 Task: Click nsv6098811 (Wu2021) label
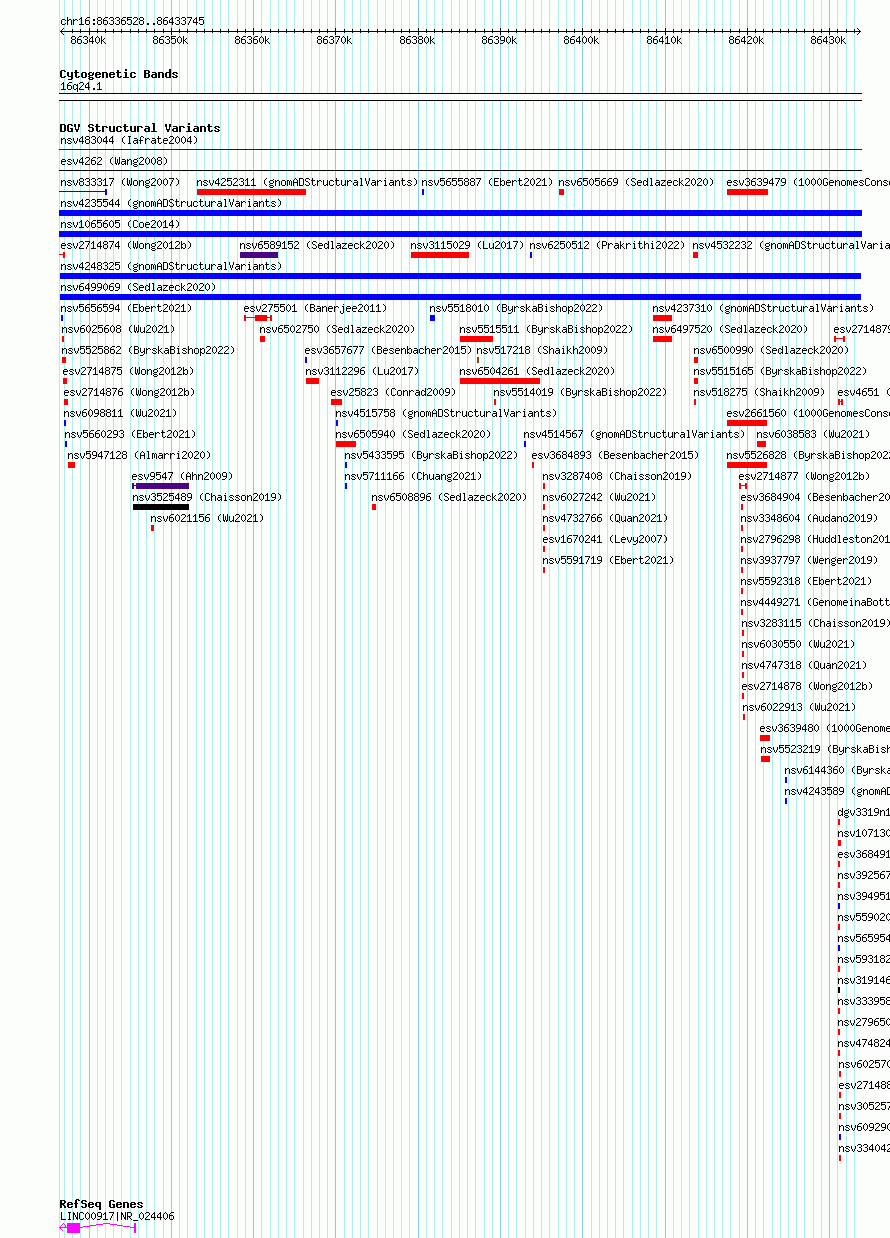pos(121,413)
